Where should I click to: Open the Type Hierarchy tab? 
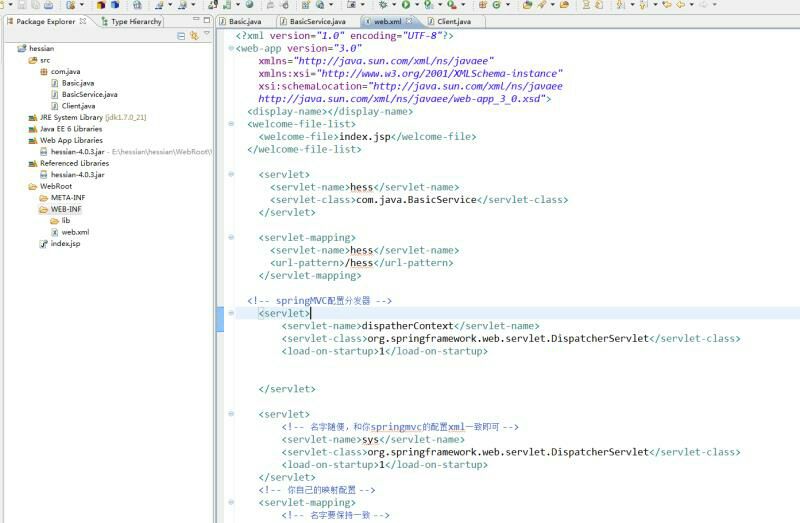pyautogui.click(x=135, y=21)
